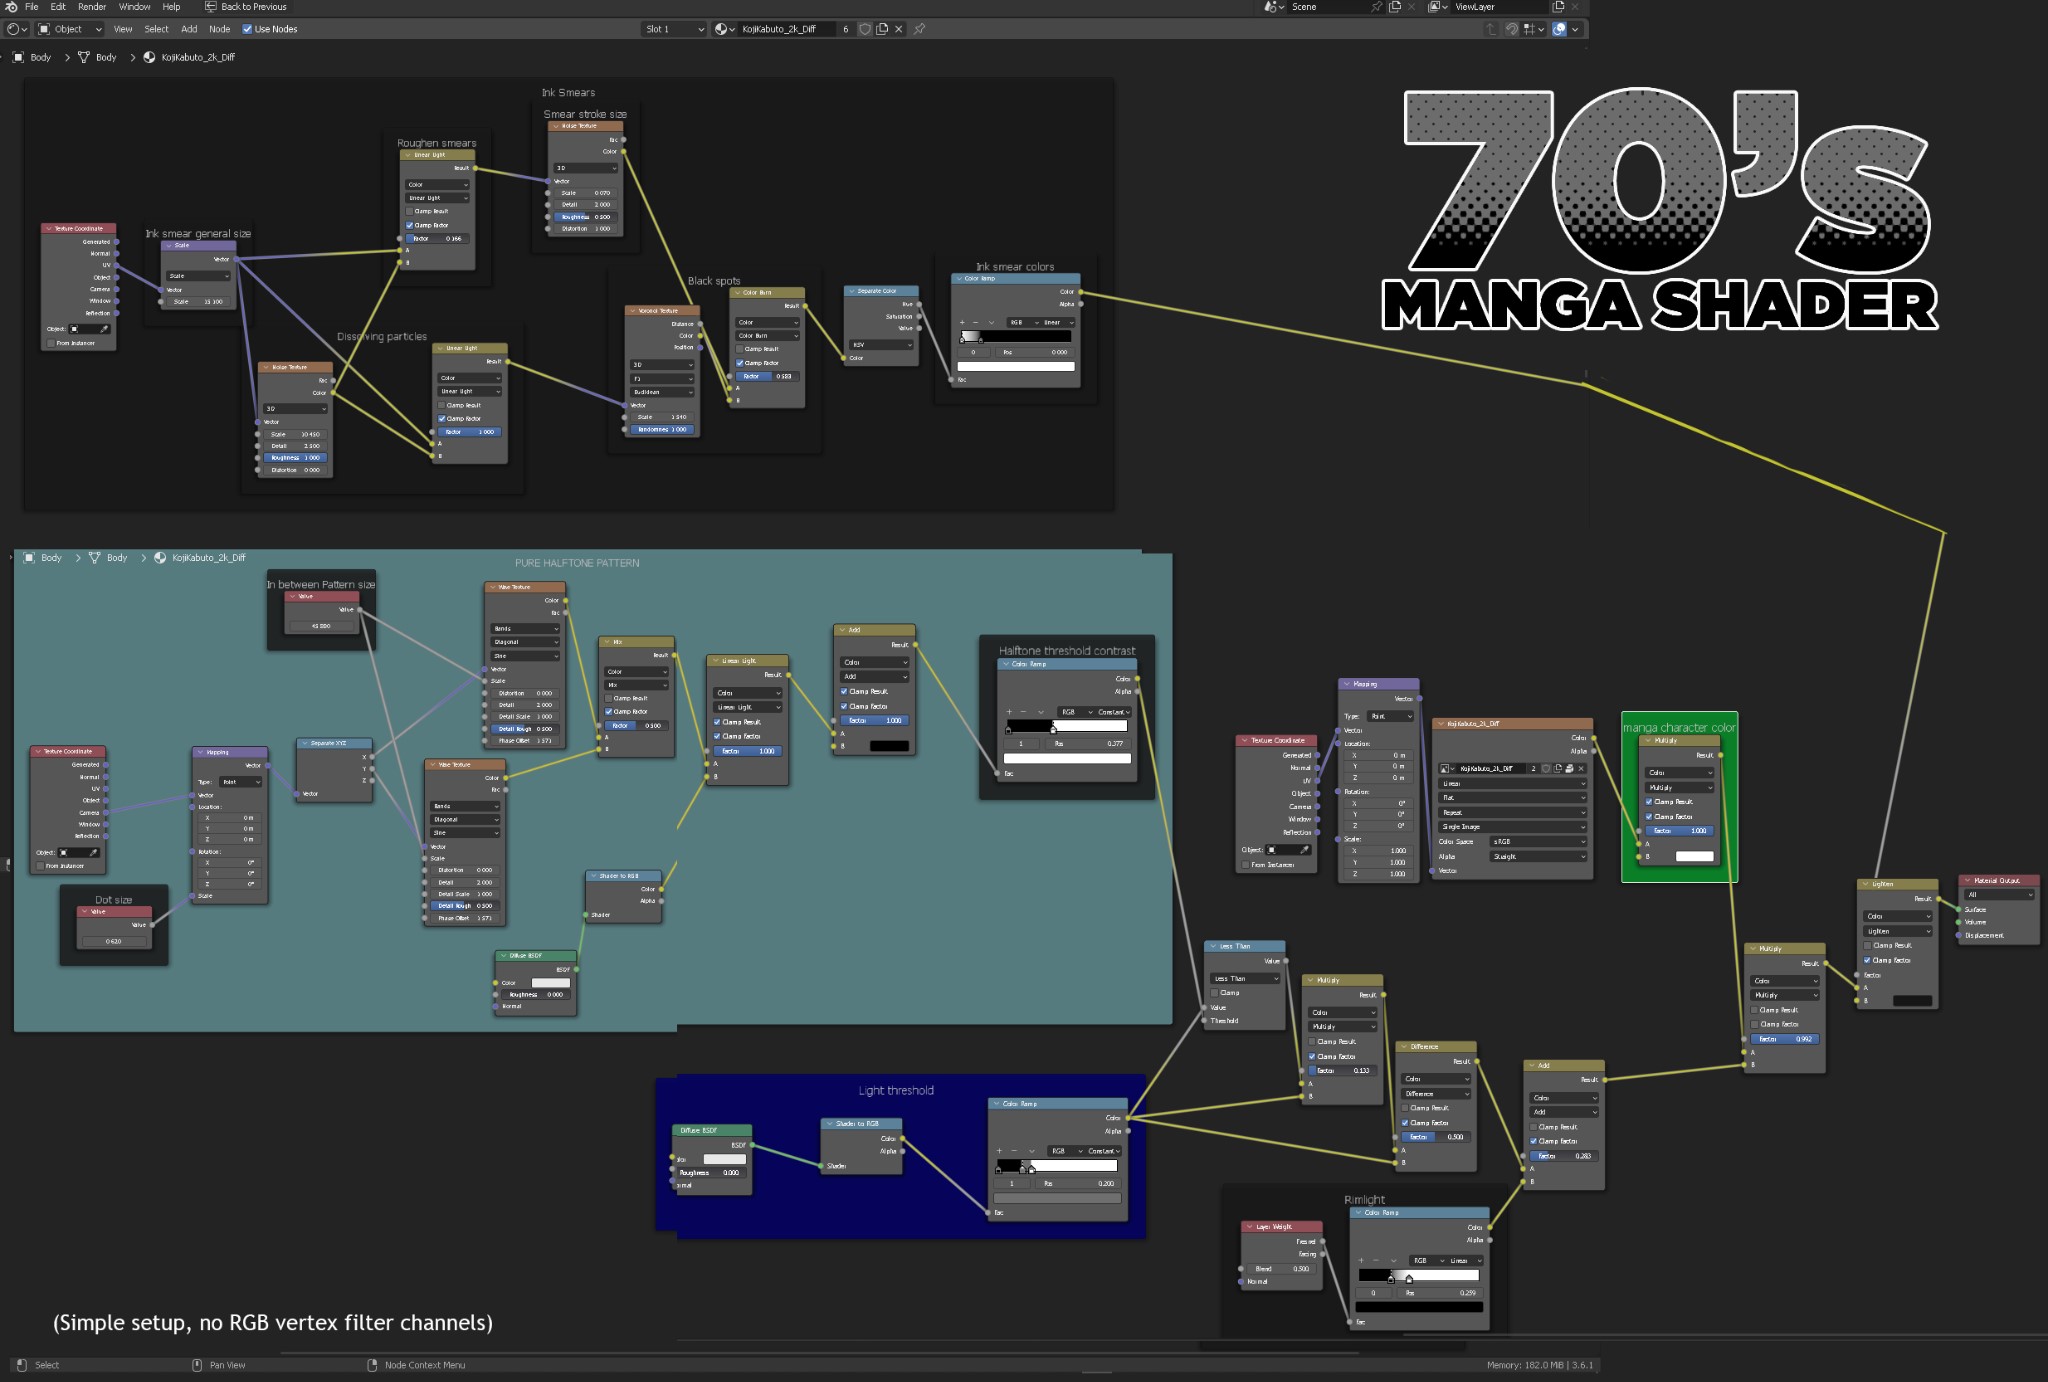2048x1382 pixels.
Task: Add new view layer with copy icon
Action: point(1558,7)
